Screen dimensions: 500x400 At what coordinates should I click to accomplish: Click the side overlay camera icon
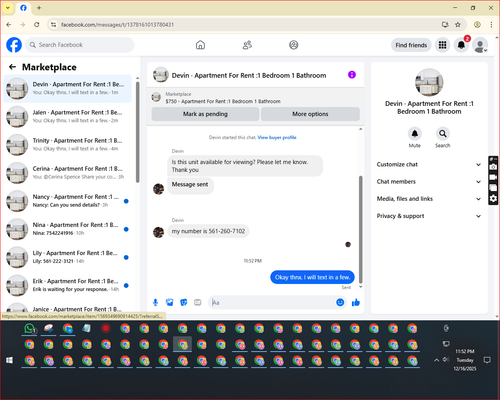click(x=493, y=167)
